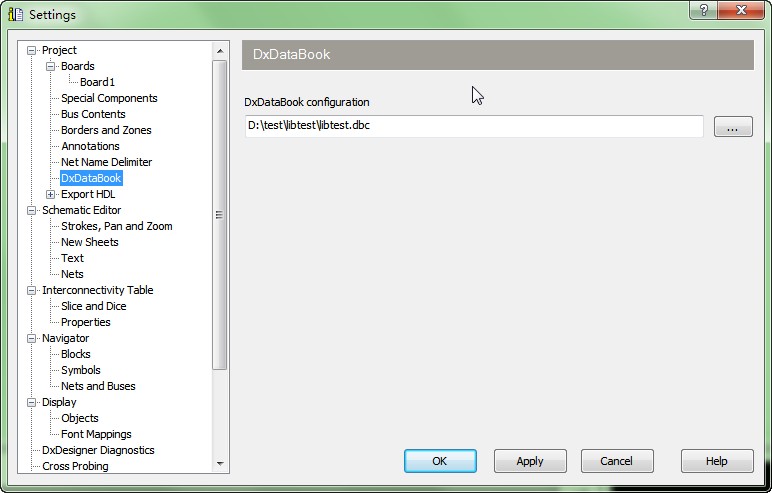Click the tree scrollbar thumb
Screen dimensions: 772x493
220,215
